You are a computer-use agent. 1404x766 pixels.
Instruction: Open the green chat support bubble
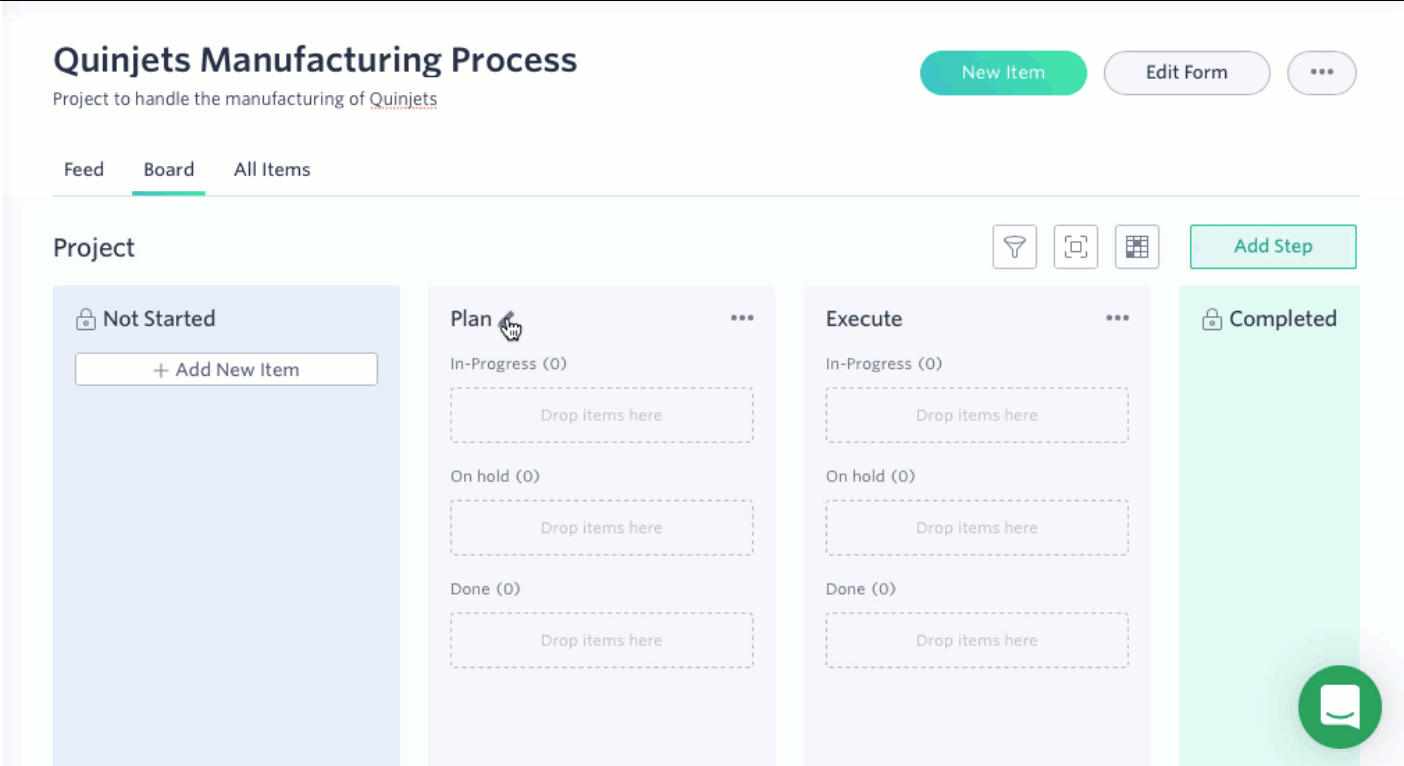[1340, 707]
